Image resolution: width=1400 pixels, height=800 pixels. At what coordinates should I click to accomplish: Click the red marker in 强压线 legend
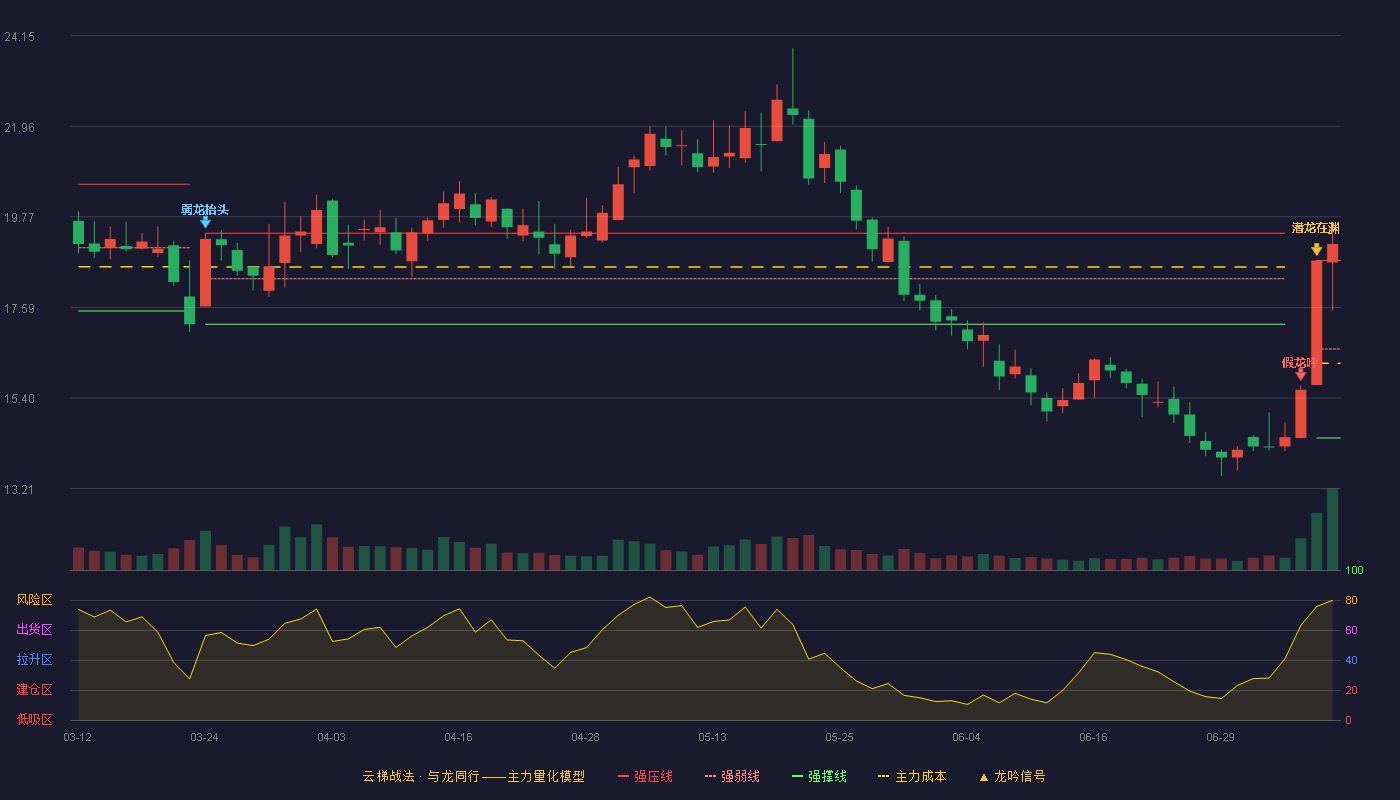pos(623,776)
